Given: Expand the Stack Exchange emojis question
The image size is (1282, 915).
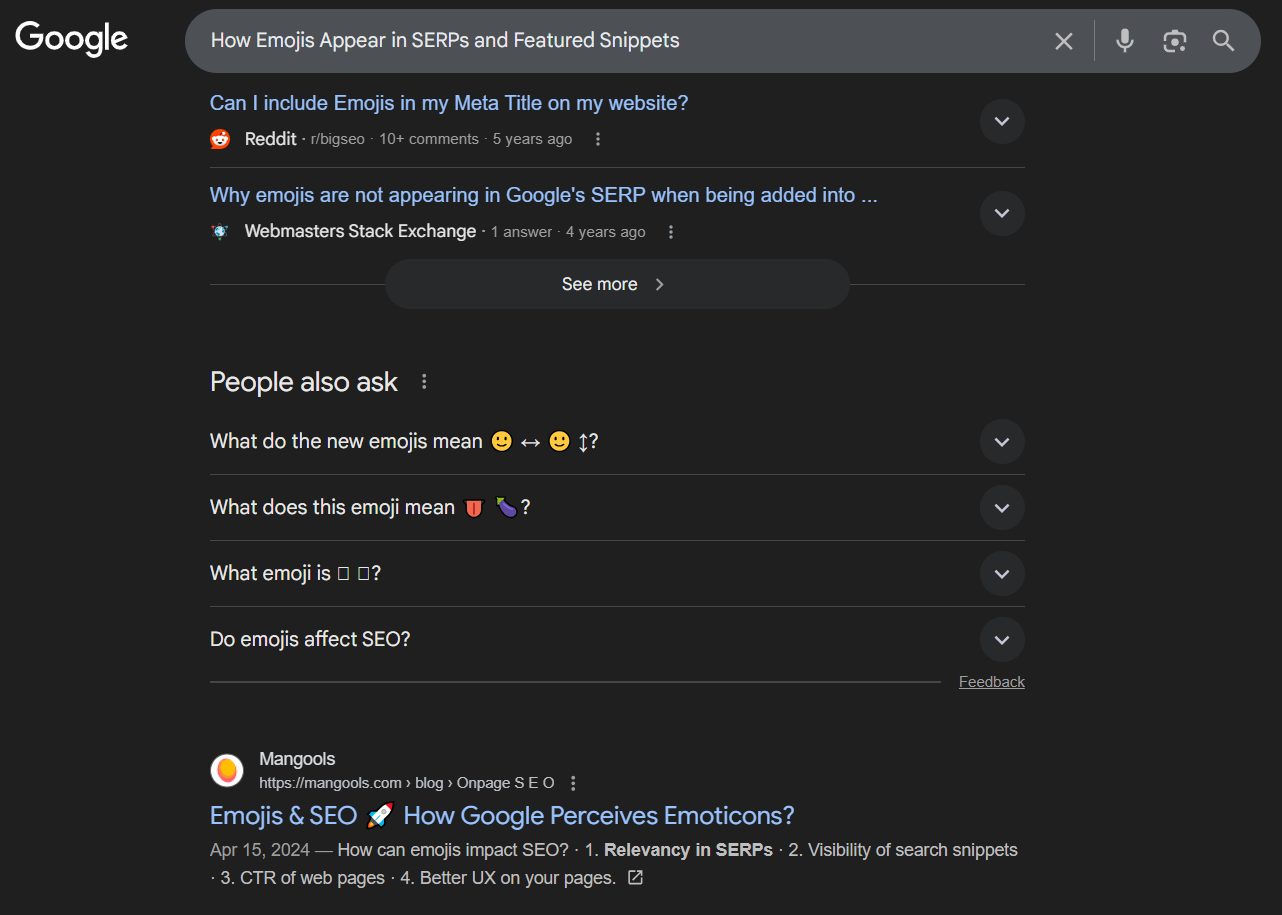Looking at the screenshot, I should 1002,213.
